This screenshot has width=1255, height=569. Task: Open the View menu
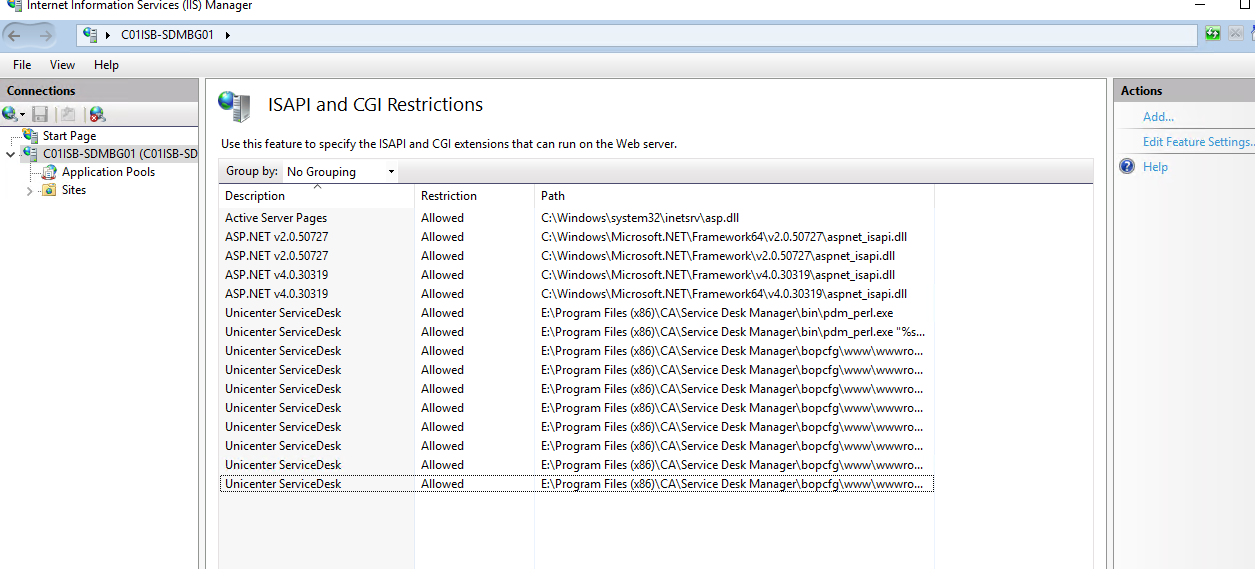point(62,64)
